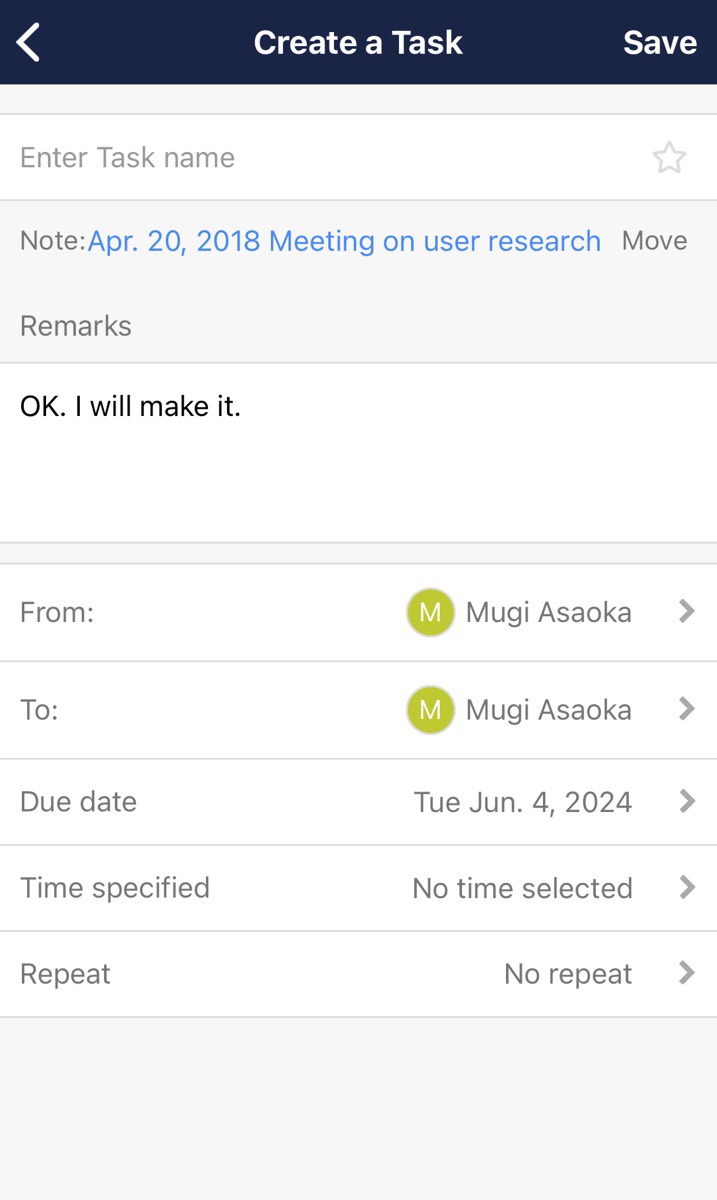Expand the To recipient chevron
The image size is (717, 1200).
[688, 710]
